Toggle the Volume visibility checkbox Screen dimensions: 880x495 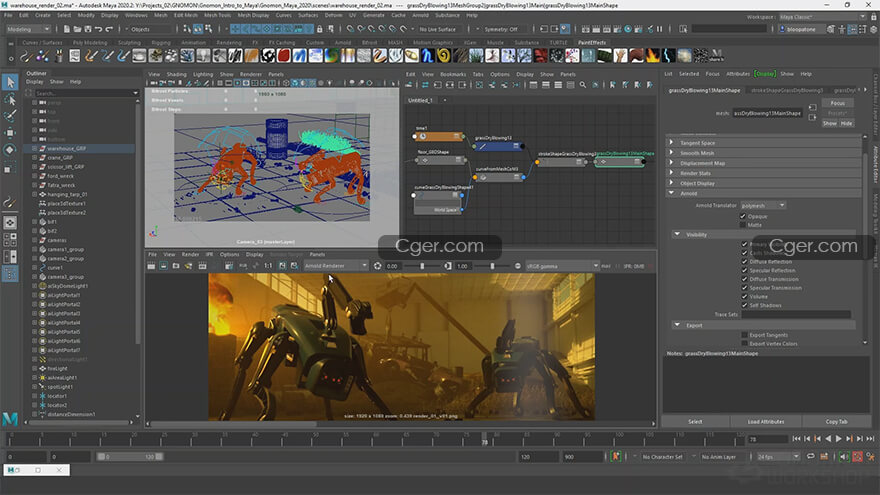click(745, 296)
